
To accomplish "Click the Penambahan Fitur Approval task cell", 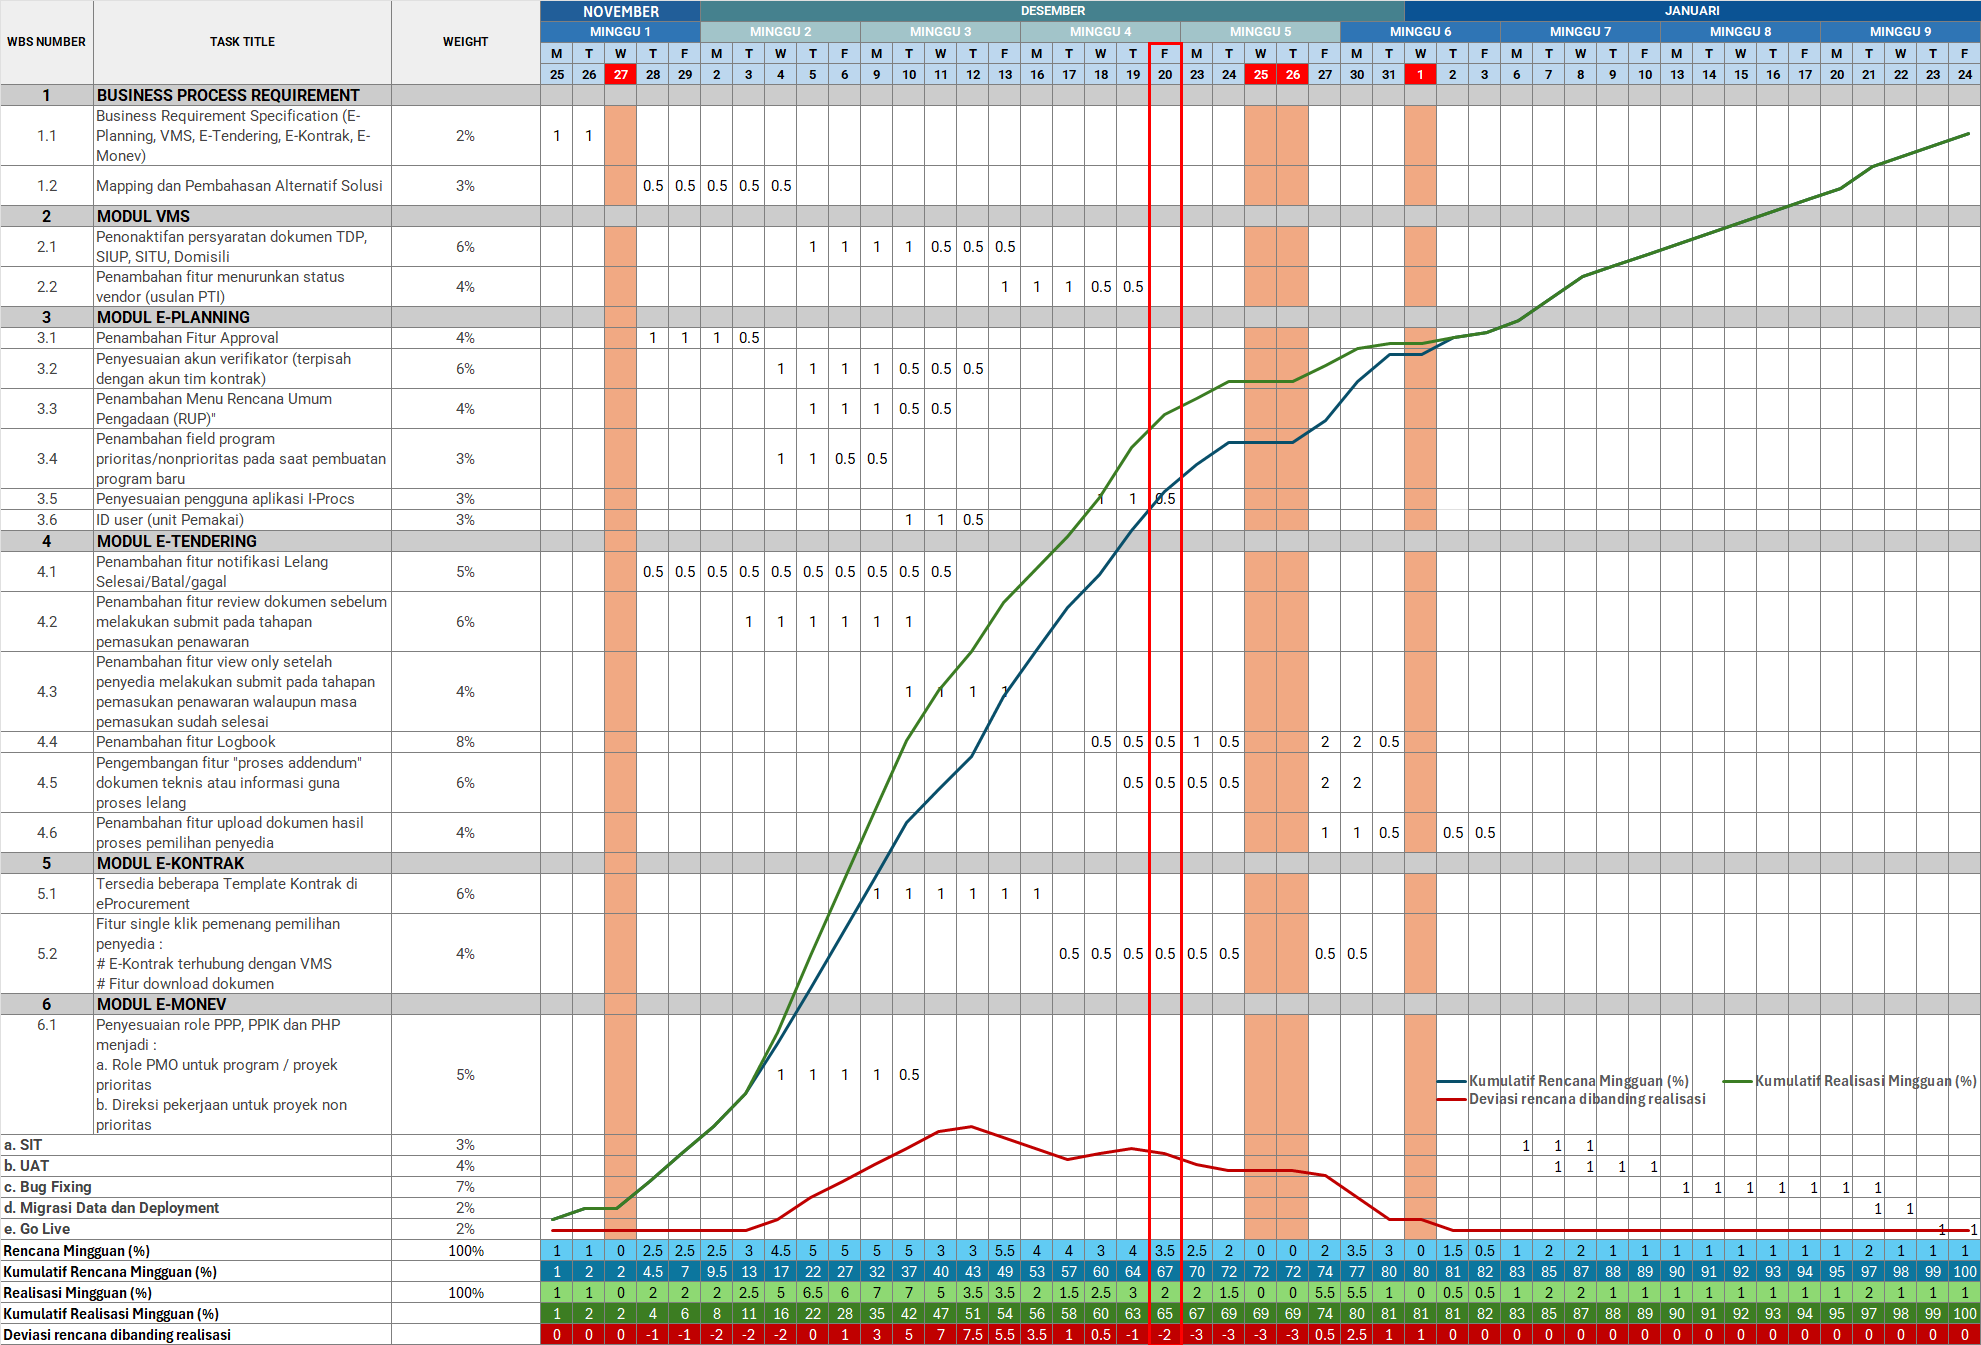I will 187,338.
